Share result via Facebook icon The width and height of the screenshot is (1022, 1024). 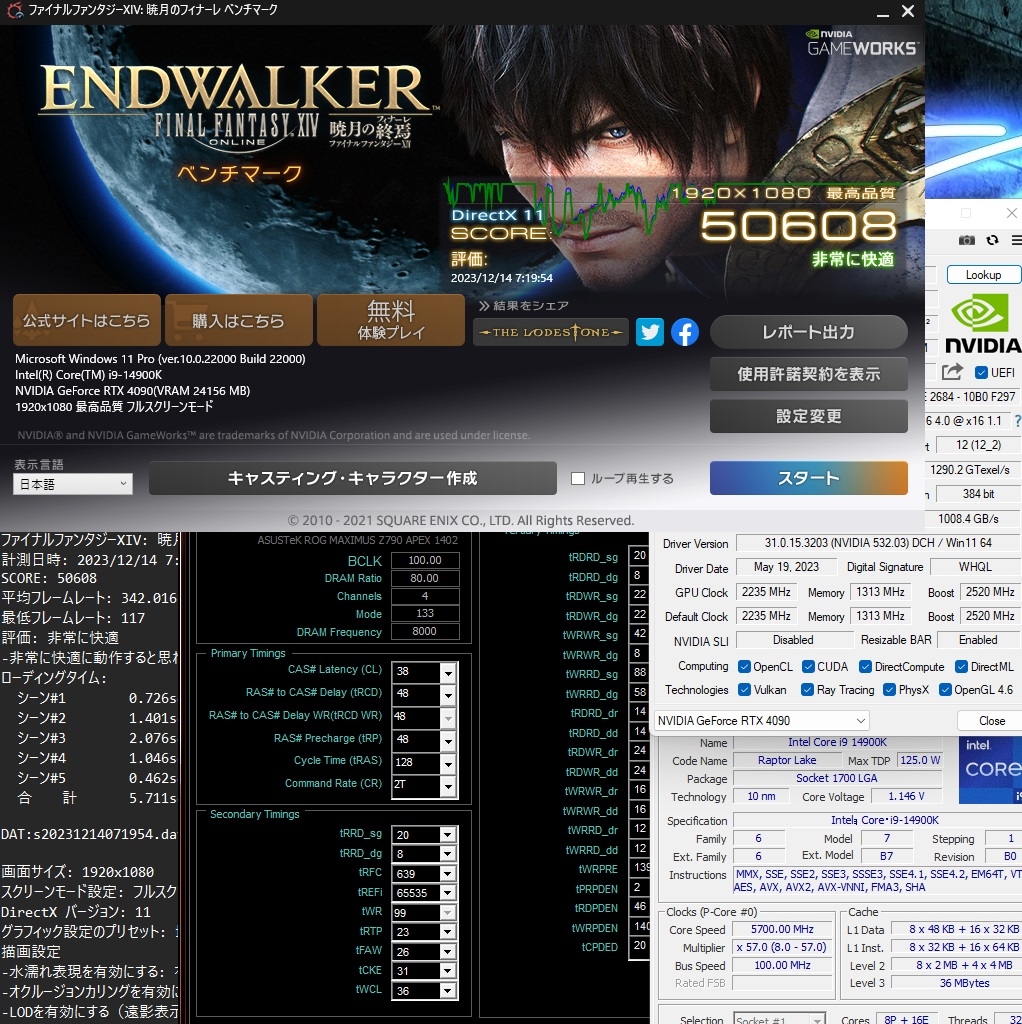click(684, 332)
